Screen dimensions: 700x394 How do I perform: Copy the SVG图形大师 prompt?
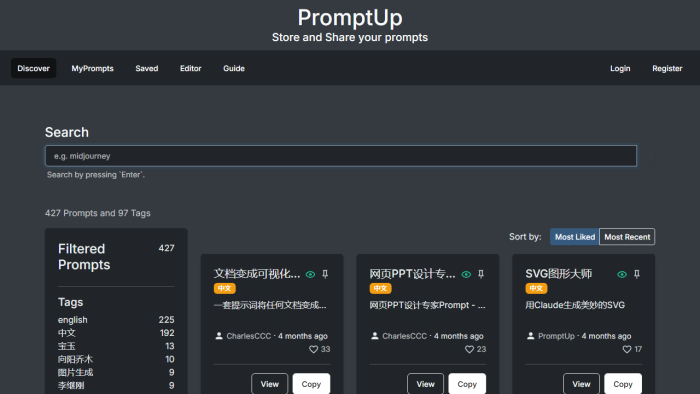point(623,384)
